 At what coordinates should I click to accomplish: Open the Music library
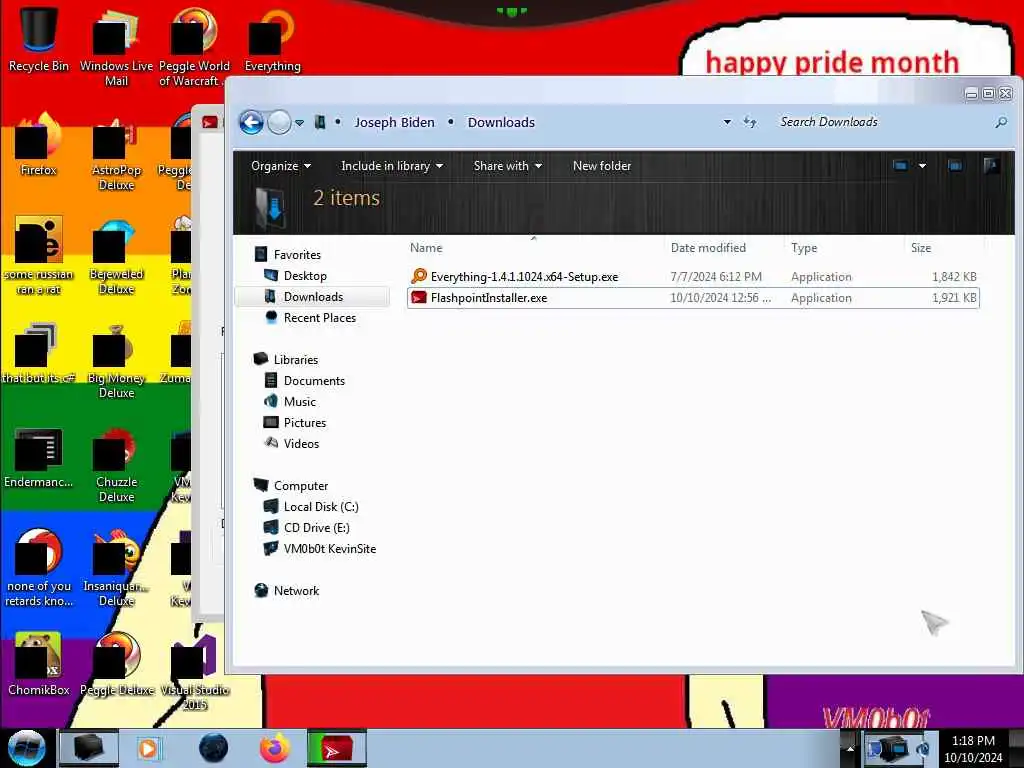299,402
